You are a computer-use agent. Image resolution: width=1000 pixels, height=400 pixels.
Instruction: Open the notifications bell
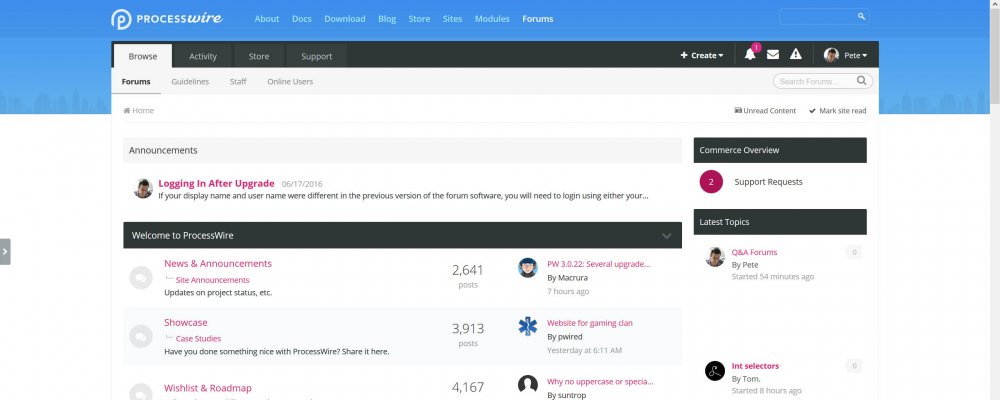click(750, 55)
